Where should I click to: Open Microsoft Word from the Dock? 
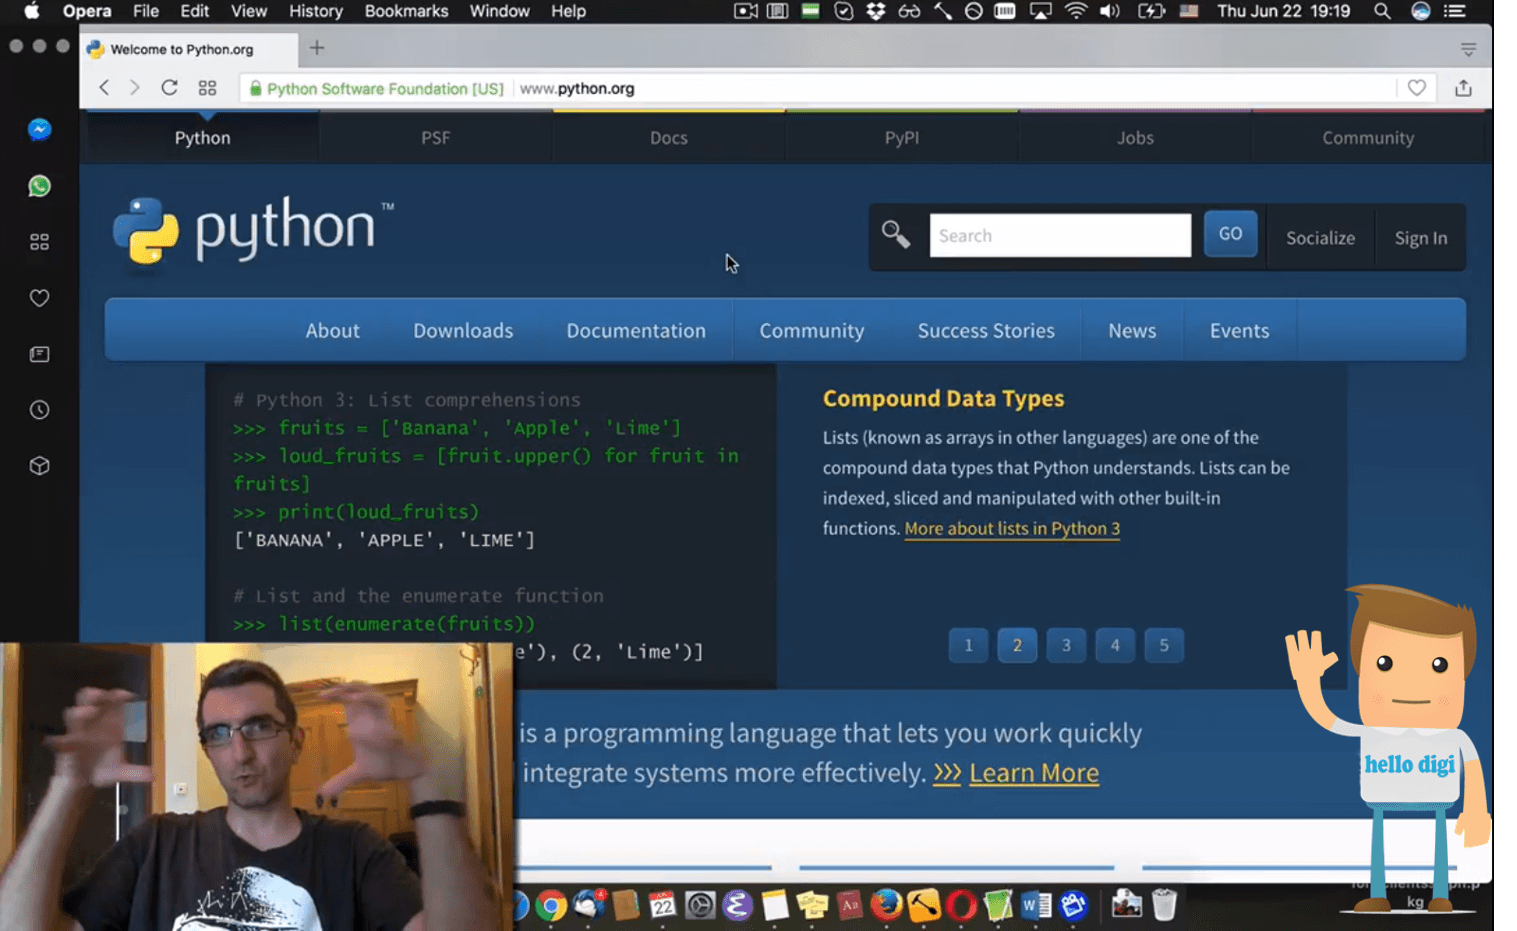tap(1036, 905)
